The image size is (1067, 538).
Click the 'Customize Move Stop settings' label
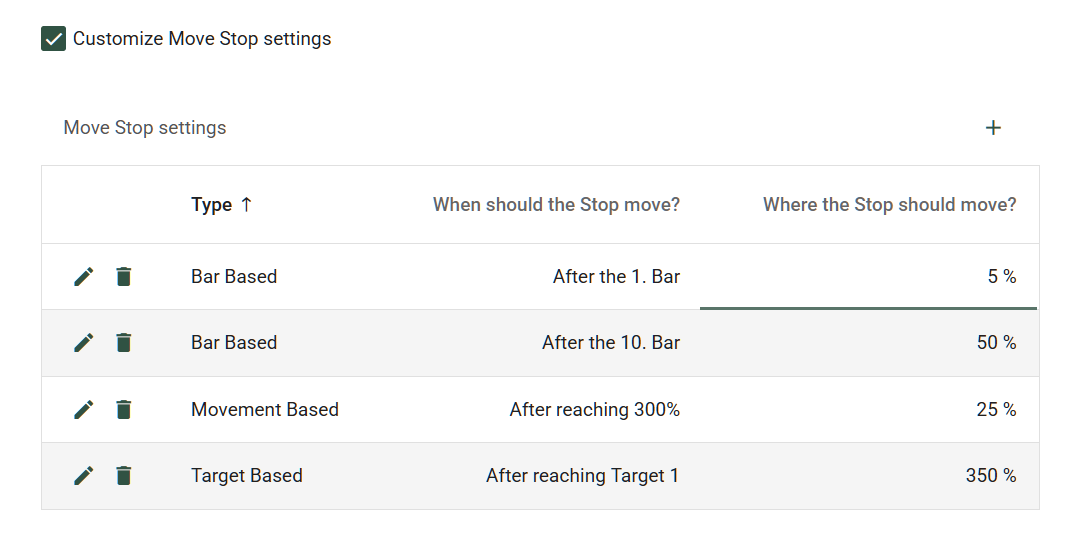coord(202,39)
